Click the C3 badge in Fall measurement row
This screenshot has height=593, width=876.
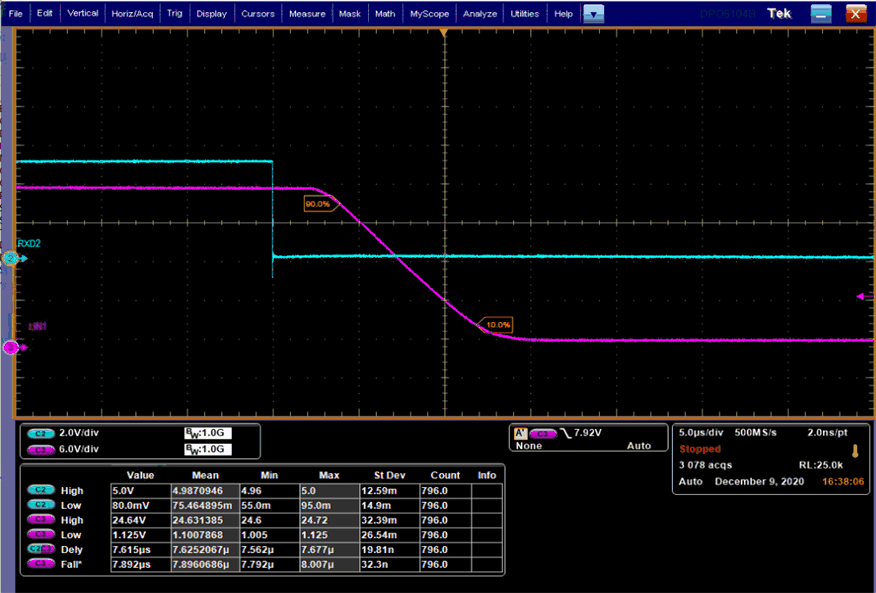(41, 564)
